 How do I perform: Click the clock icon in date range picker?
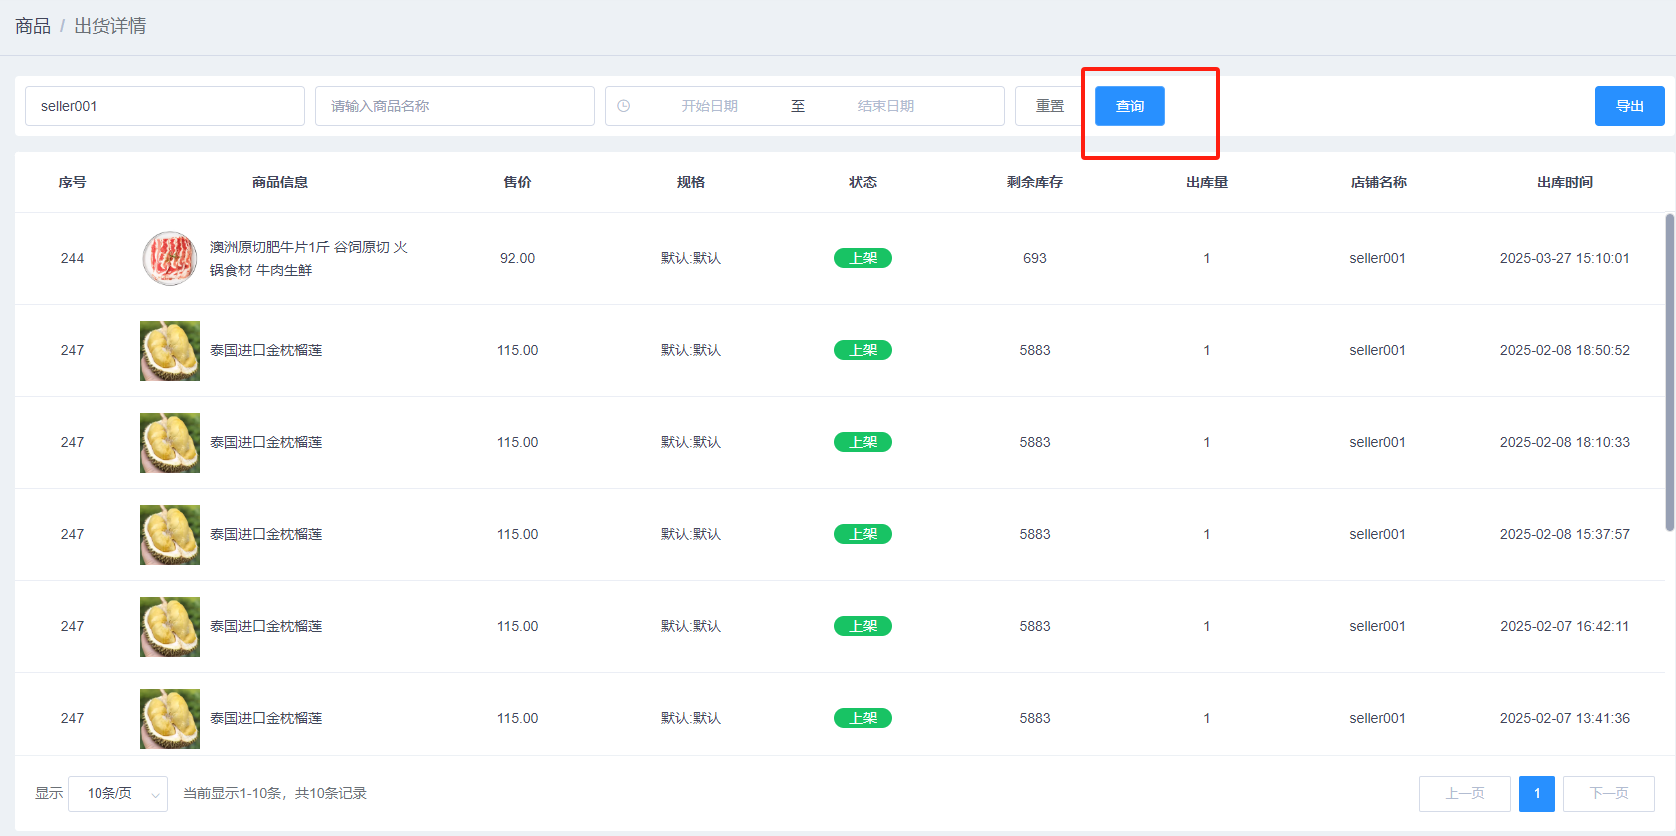[624, 106]
